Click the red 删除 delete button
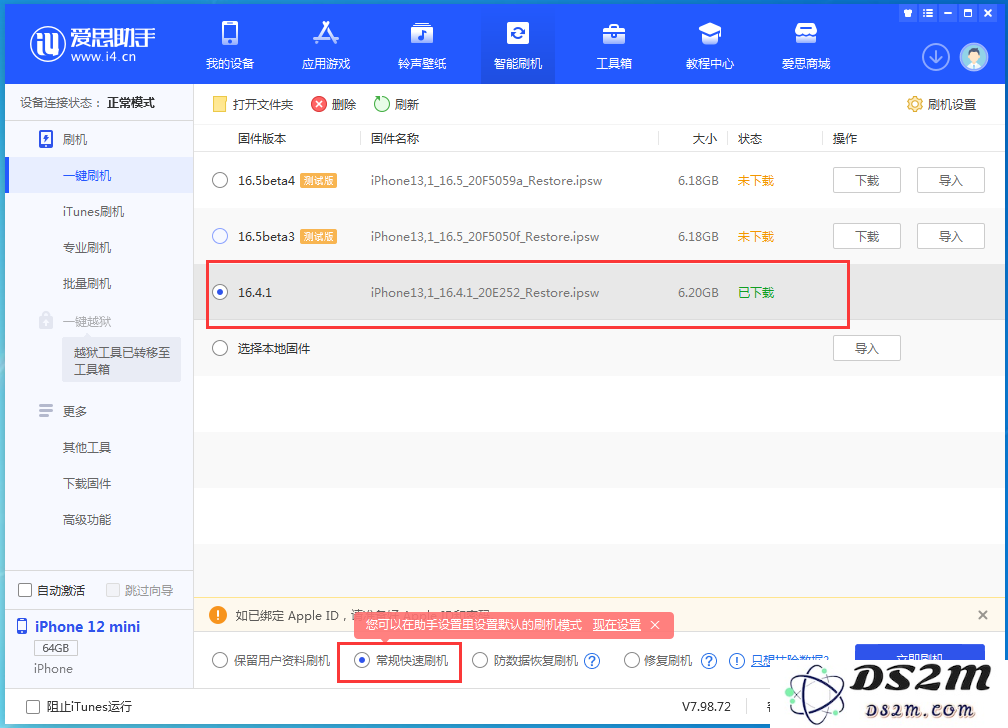This screenshot has height=728, width=1008. [334, 104]
